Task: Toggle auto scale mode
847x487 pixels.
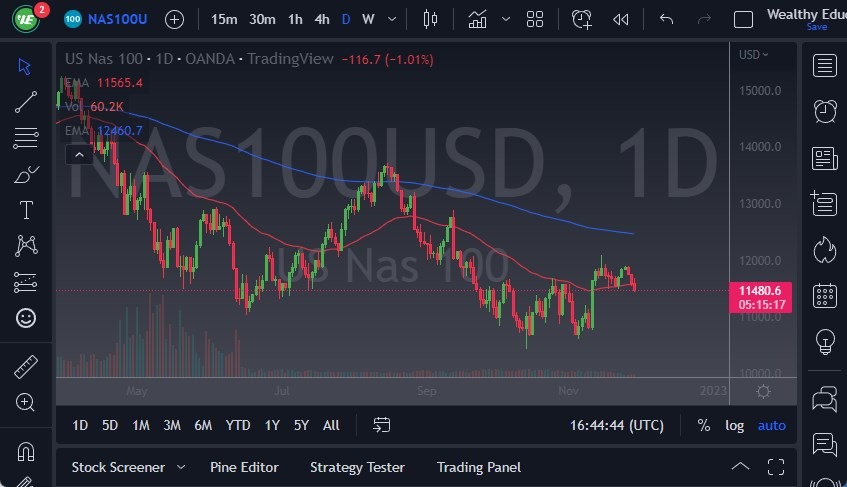Action: pyautogui.click(x=771, y=425)
